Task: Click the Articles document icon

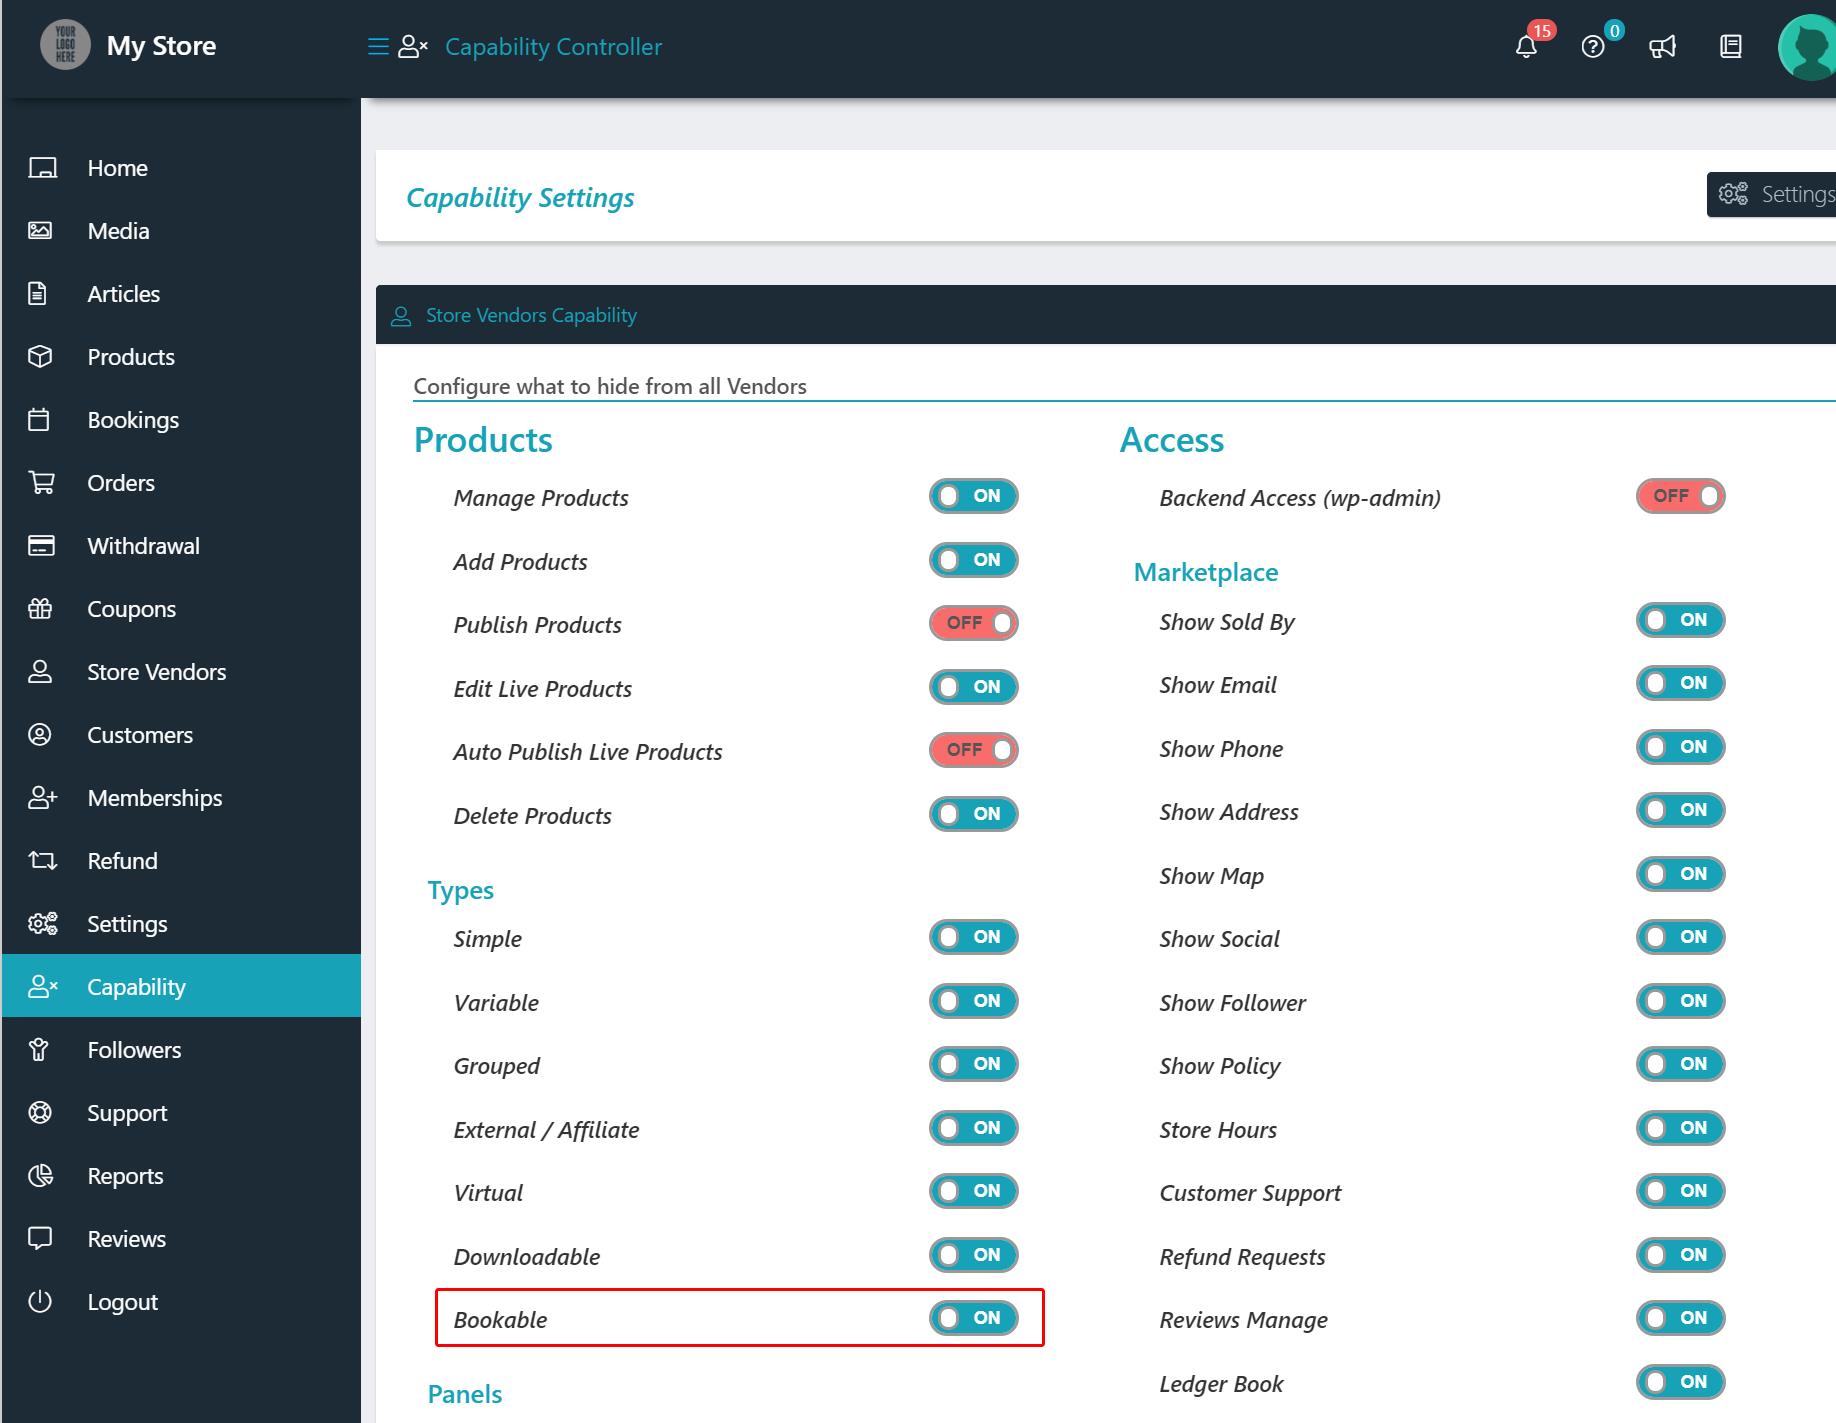Action: [37, 294]
